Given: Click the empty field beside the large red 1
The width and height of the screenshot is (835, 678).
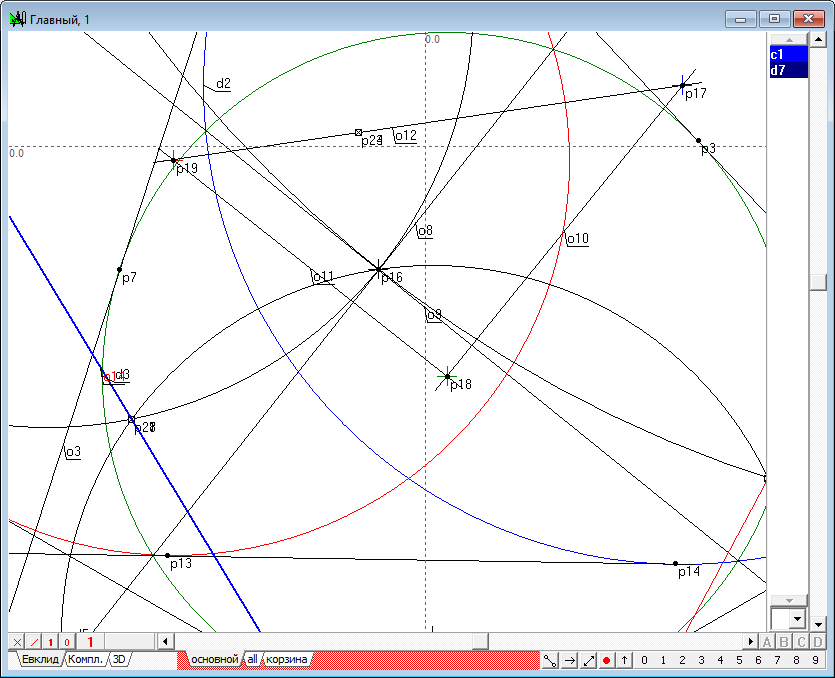Looking at the screenshot, I should coord(129,642).
